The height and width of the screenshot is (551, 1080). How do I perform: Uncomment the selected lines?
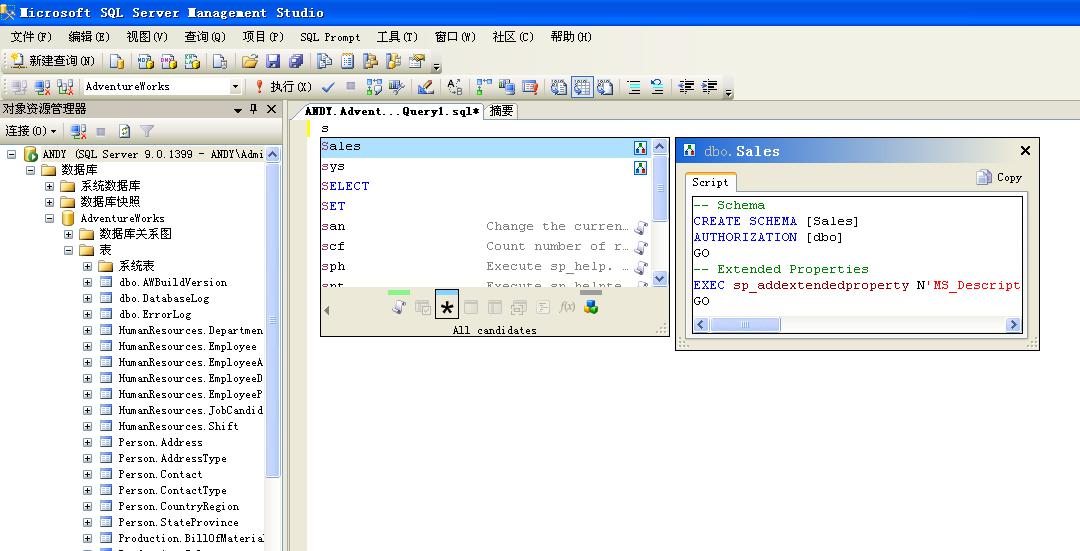(x=657, y=87)
